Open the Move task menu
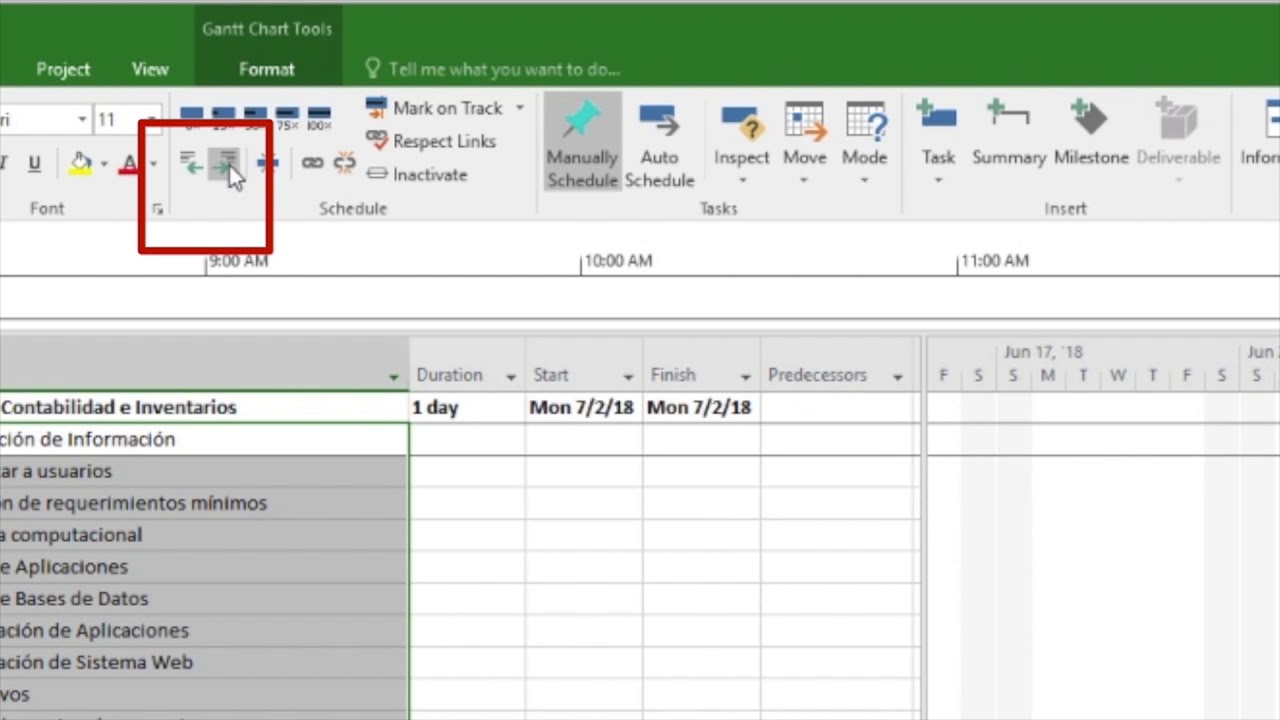The height and width of the screenshot is (720, 1280). coord(804,143)
